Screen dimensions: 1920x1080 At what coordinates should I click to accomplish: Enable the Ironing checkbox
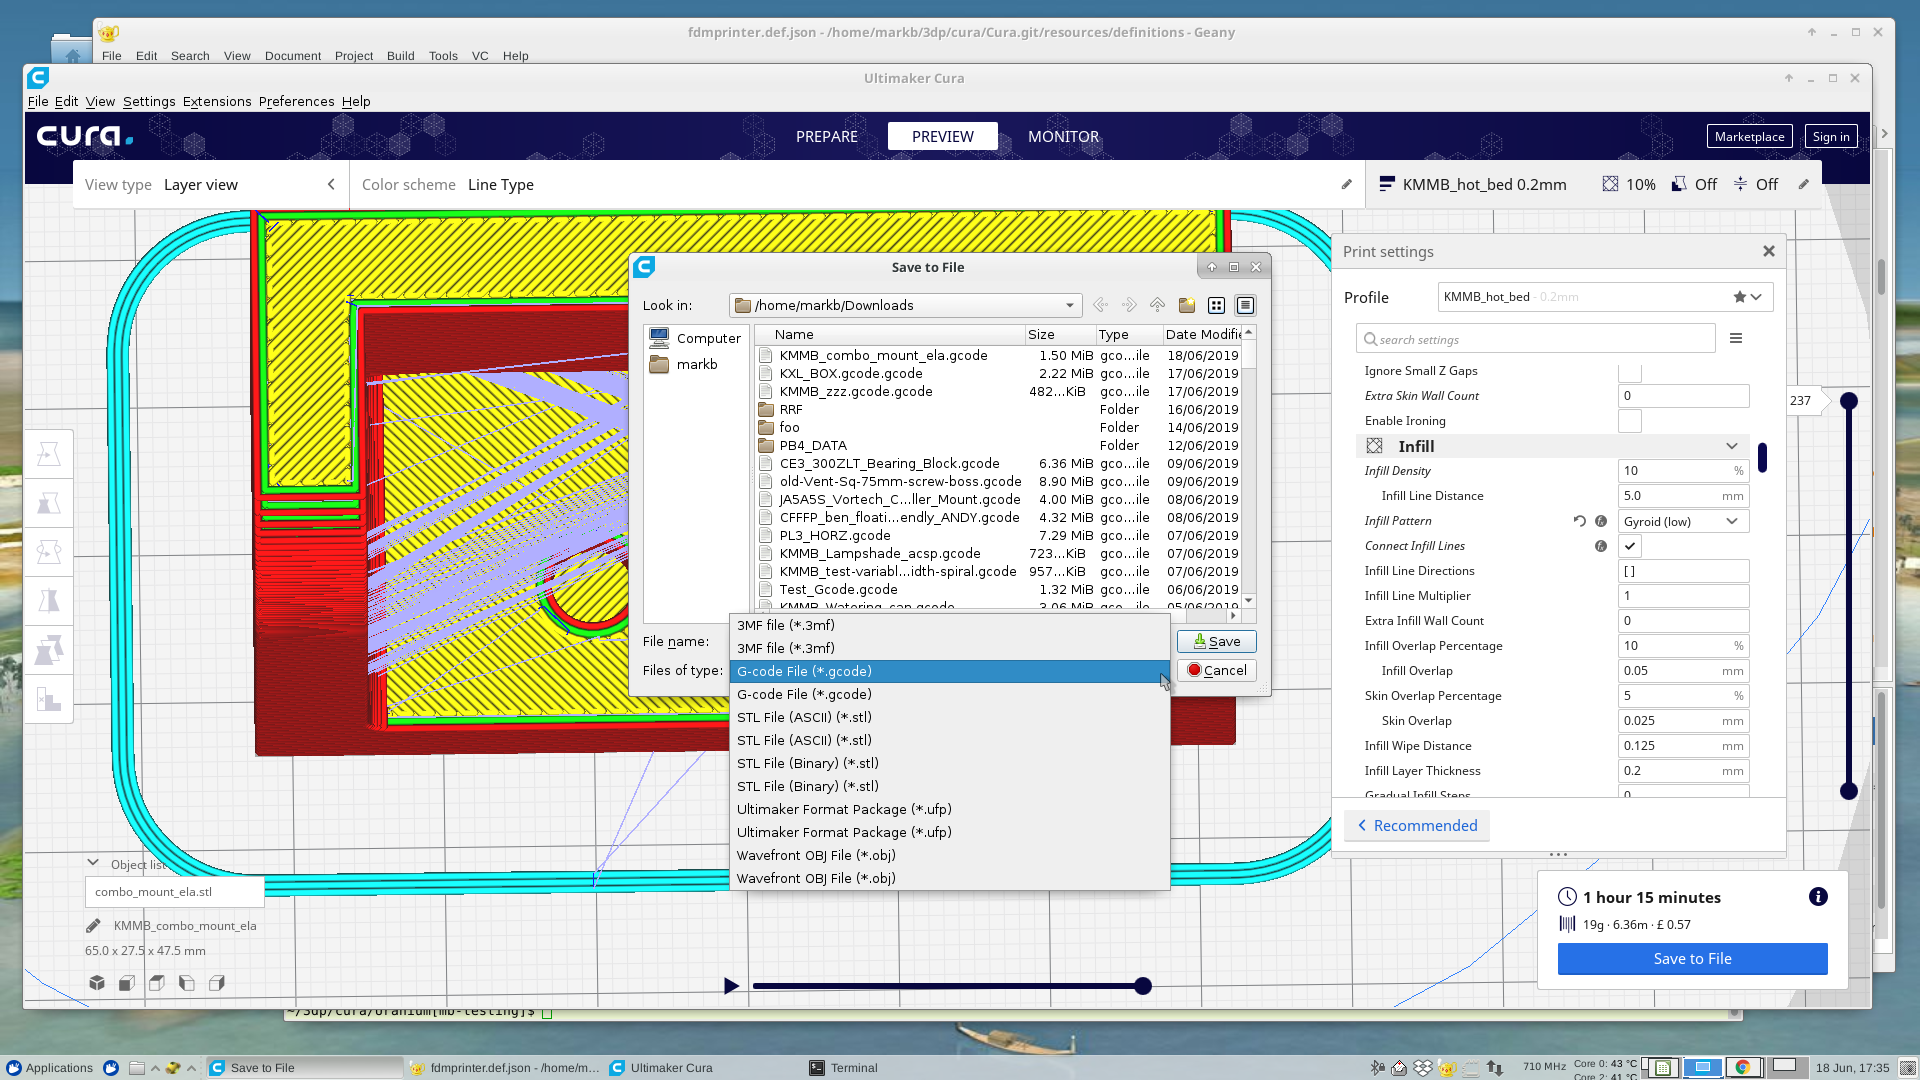(1630, 421)
